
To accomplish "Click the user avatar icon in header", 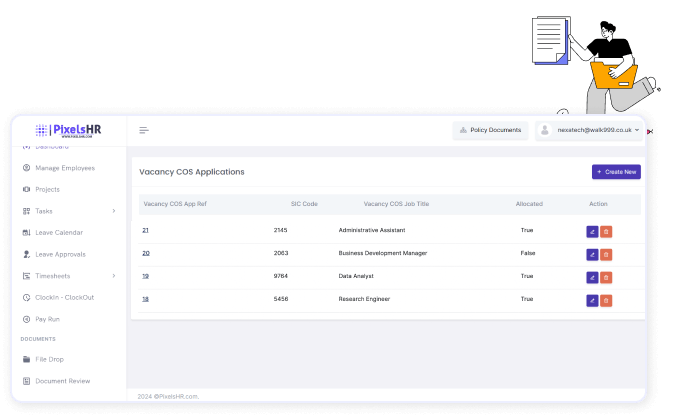I will point(546,130).
